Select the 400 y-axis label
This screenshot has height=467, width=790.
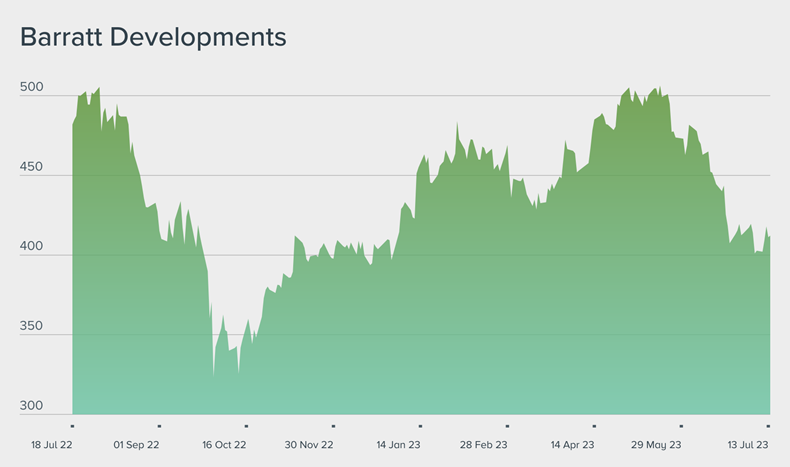click(x=32, y=247)
